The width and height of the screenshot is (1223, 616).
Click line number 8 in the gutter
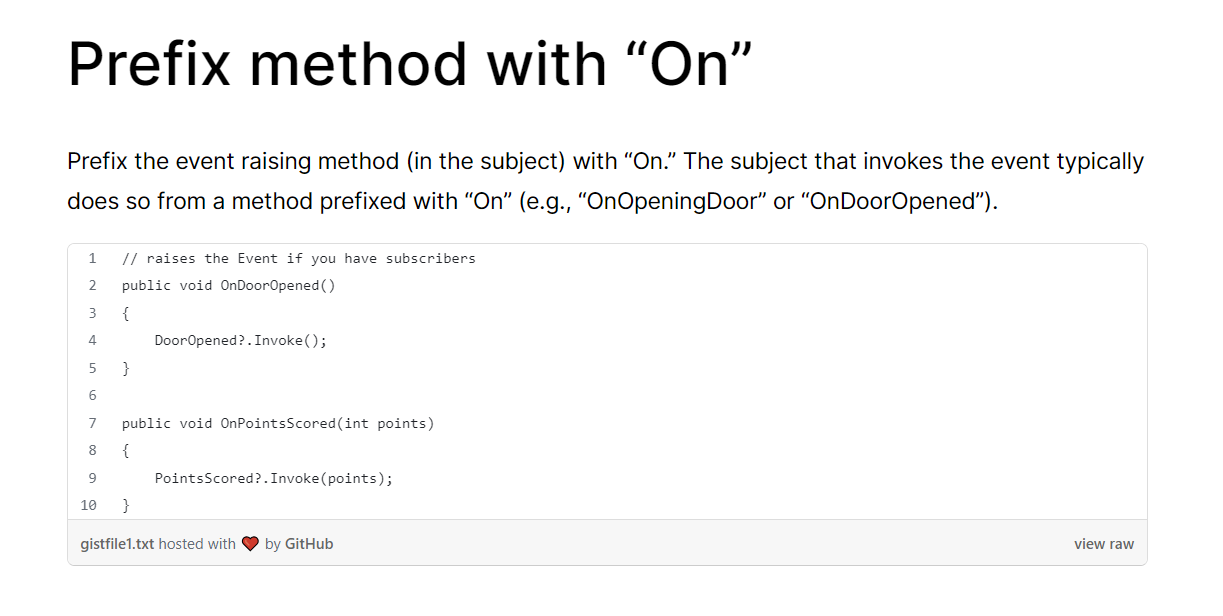click(x=92, y=450)
